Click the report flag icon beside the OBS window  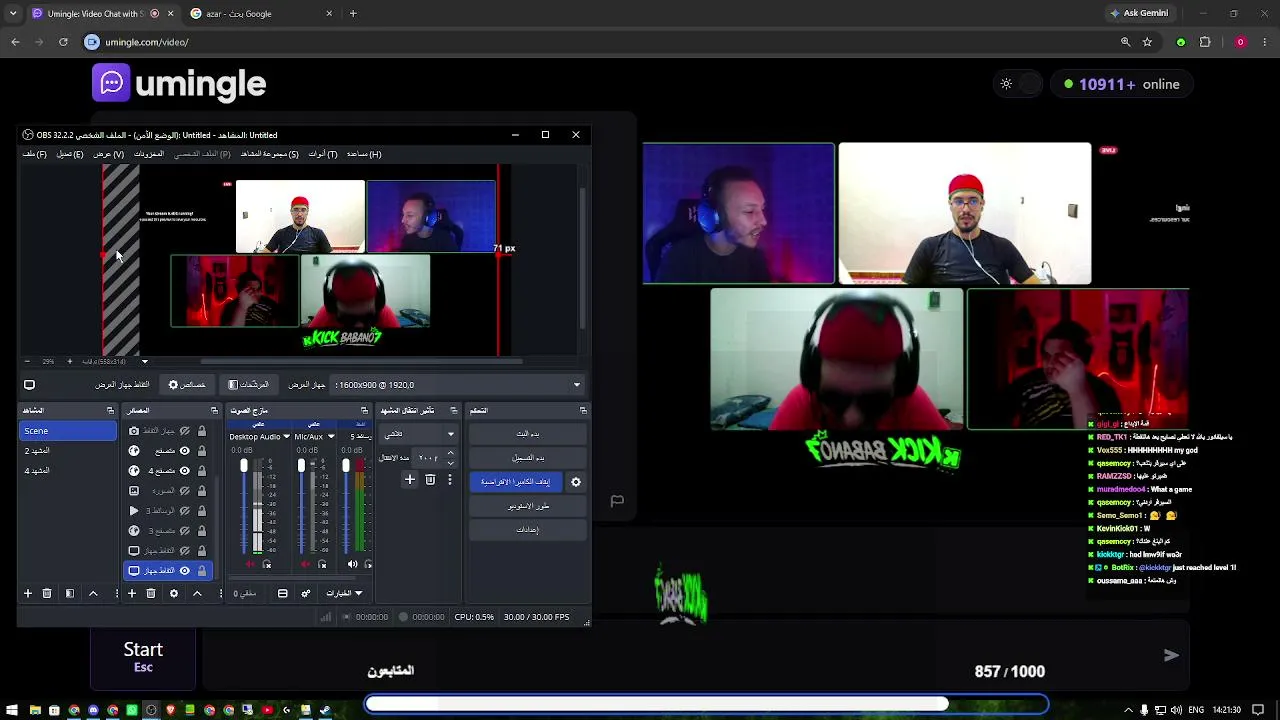pos(617,501)
